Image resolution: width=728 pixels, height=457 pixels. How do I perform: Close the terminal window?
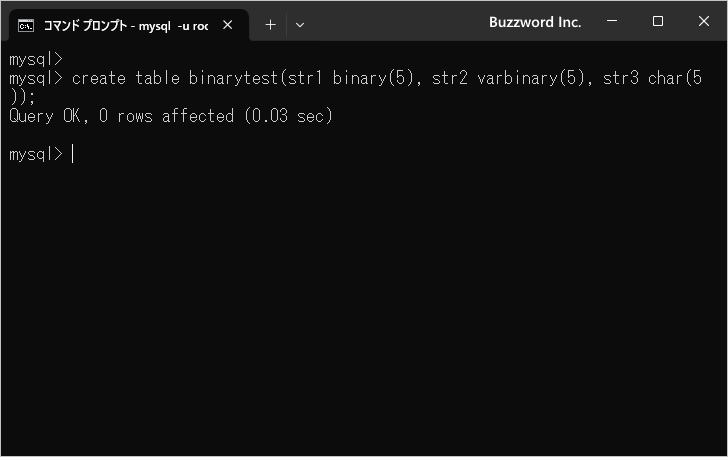[x=703, y=22]
